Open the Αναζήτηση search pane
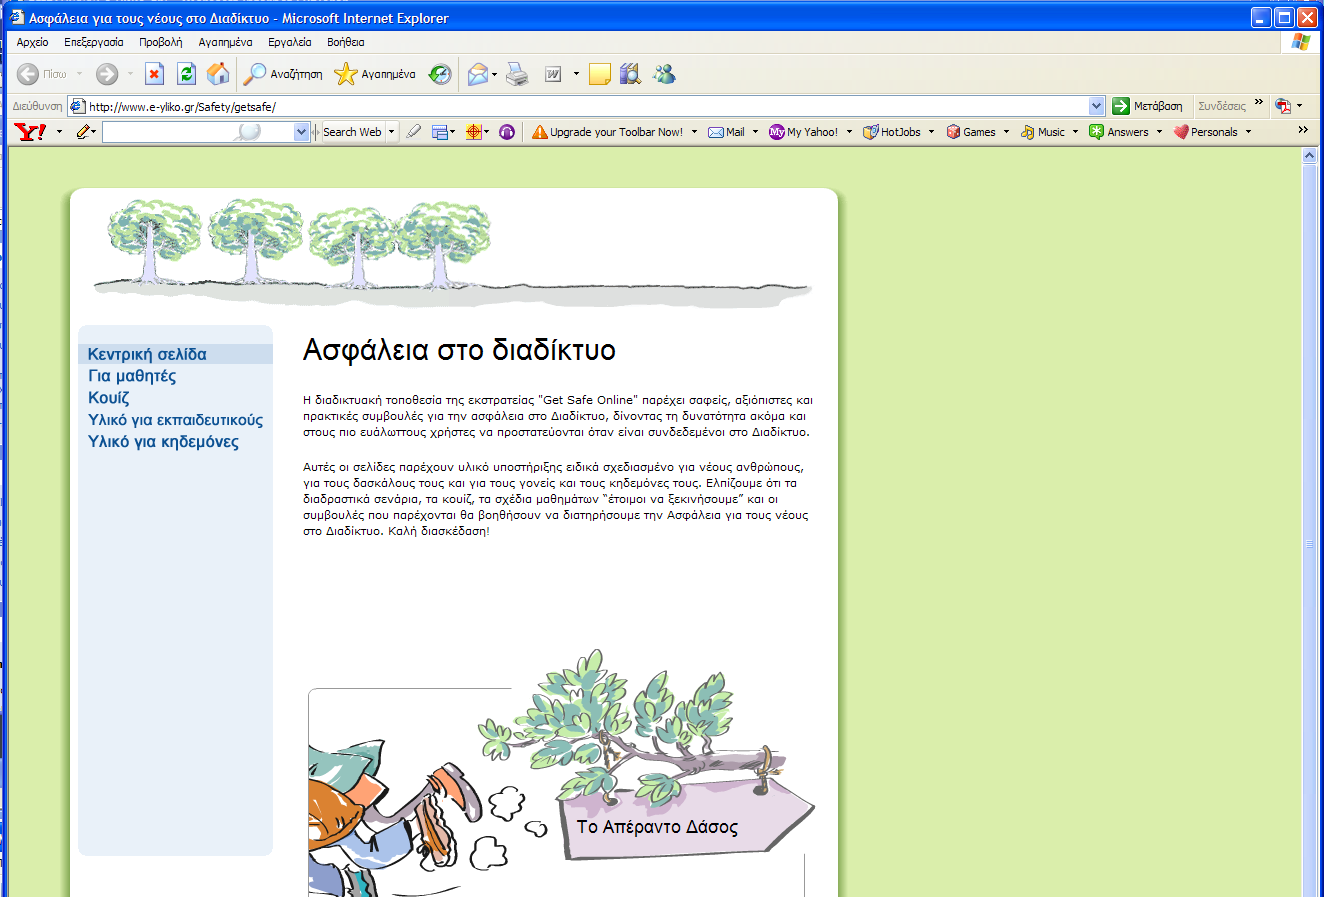This screenshot has width=1324, height=897. [x=284, y=74]
